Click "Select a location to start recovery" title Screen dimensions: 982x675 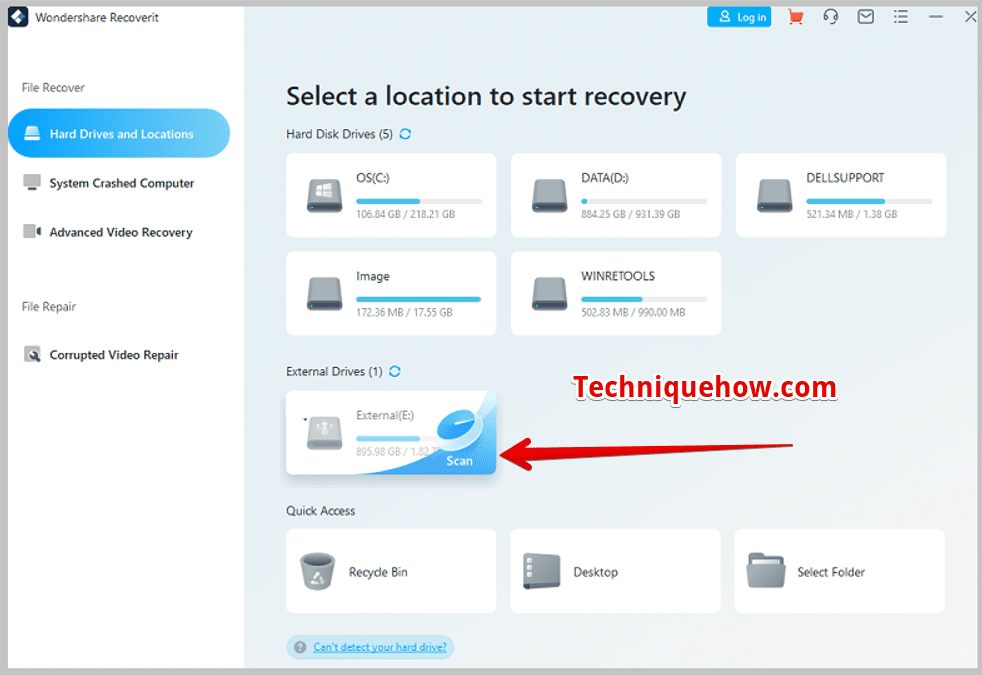pyautogui.click(x=486, y=97)
